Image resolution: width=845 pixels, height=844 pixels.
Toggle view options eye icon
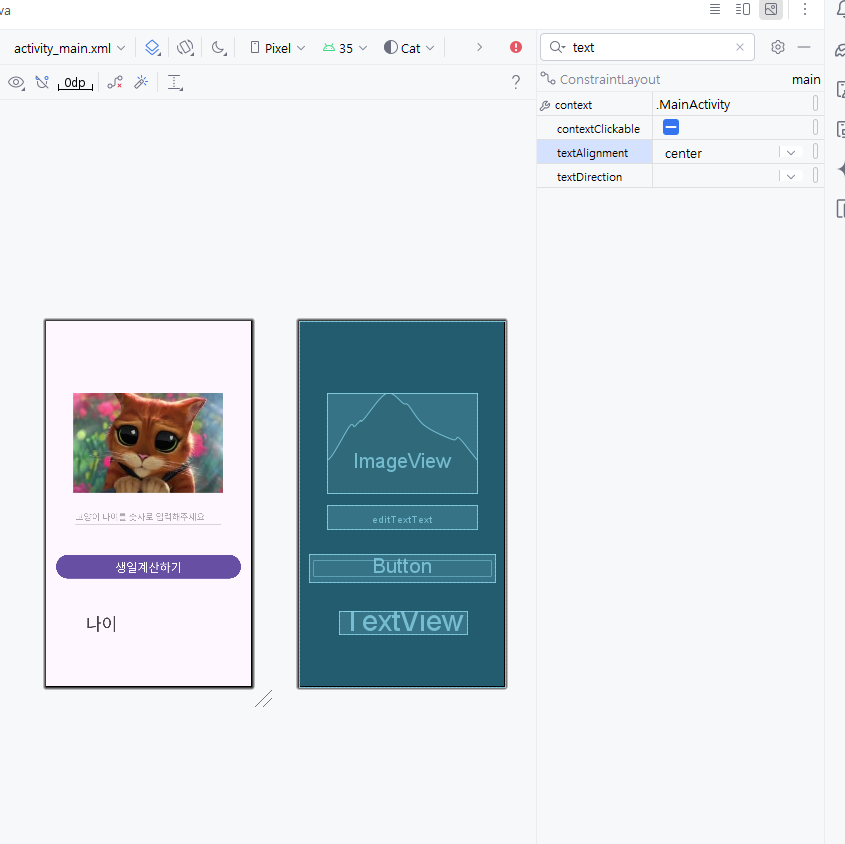coord(16,82)
